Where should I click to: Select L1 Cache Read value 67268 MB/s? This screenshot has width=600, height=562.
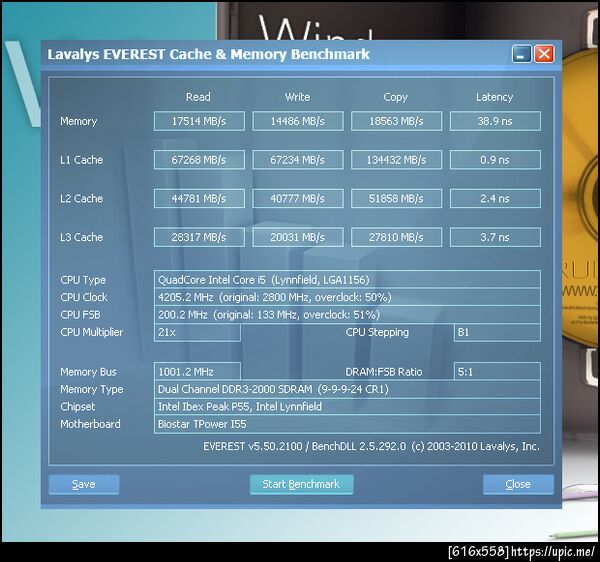pyautogui.click(x=199, y=160)
